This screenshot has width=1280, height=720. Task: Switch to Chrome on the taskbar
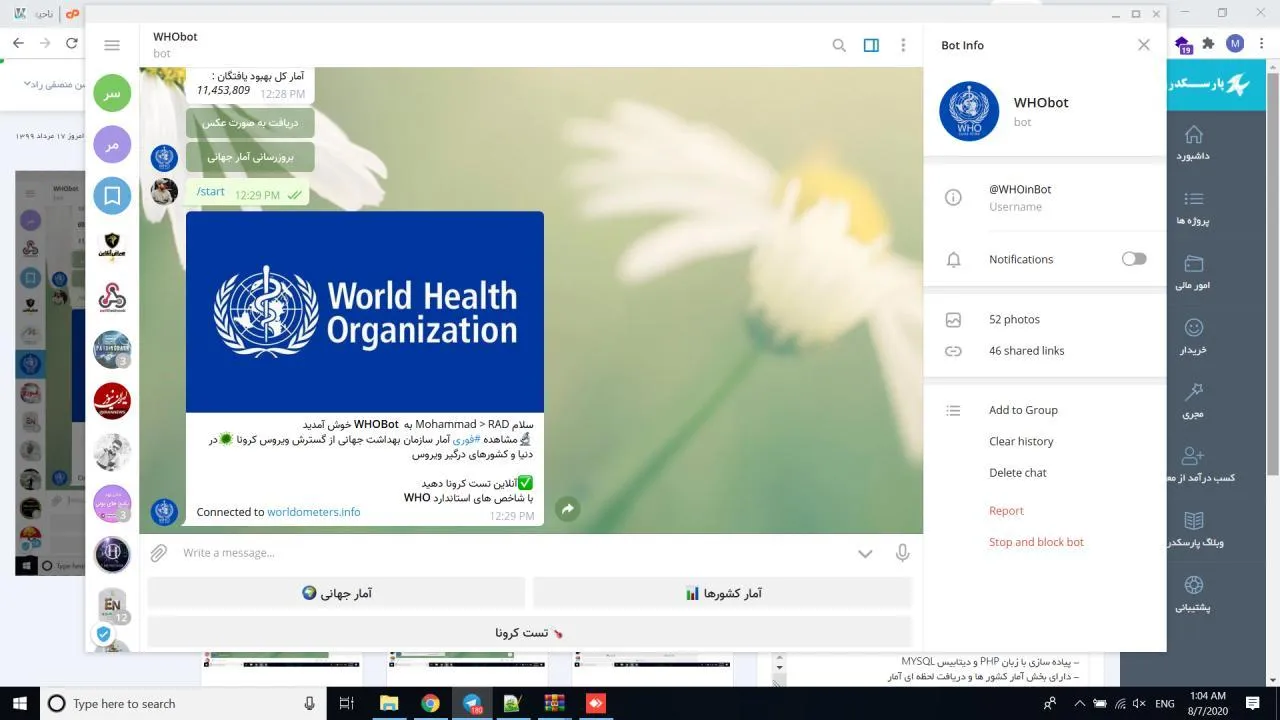coord(430,703)
